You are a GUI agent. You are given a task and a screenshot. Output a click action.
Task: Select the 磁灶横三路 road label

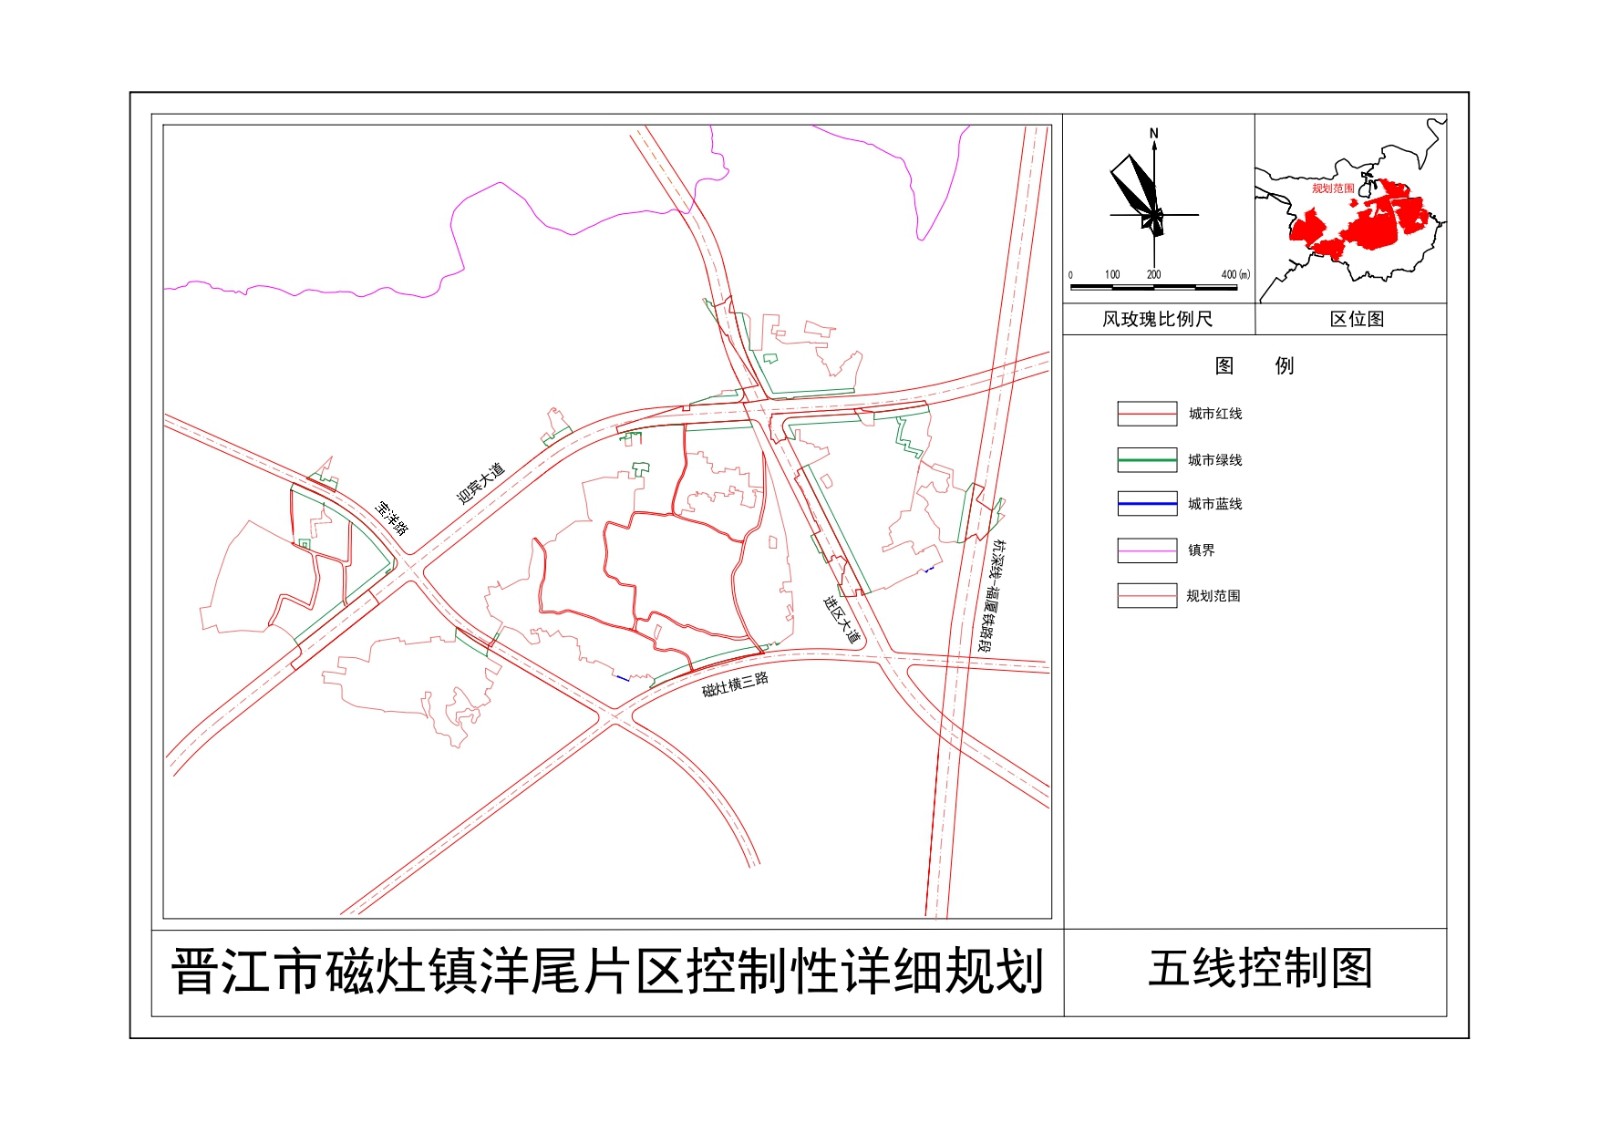point(735,685)
